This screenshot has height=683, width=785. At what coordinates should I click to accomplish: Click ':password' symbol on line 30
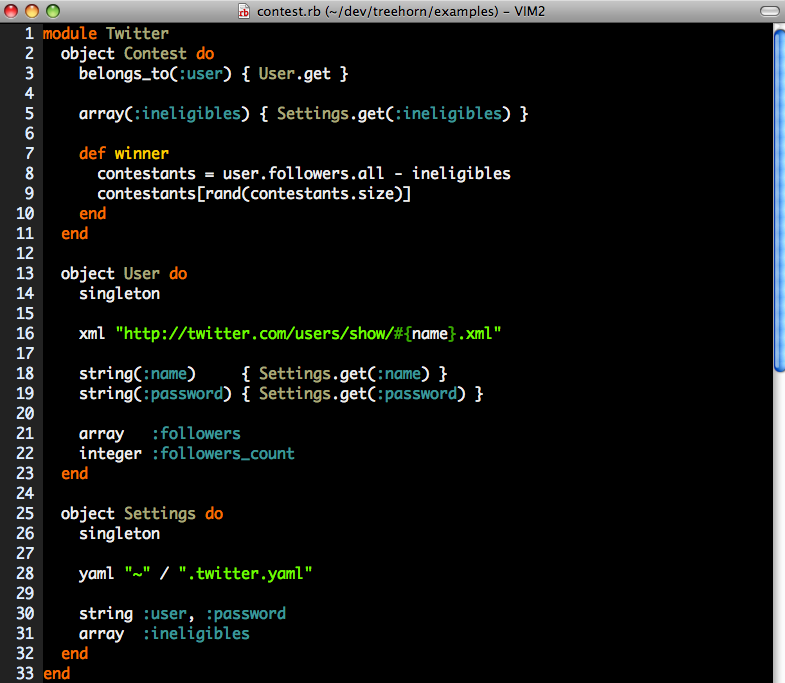point(245,614)
